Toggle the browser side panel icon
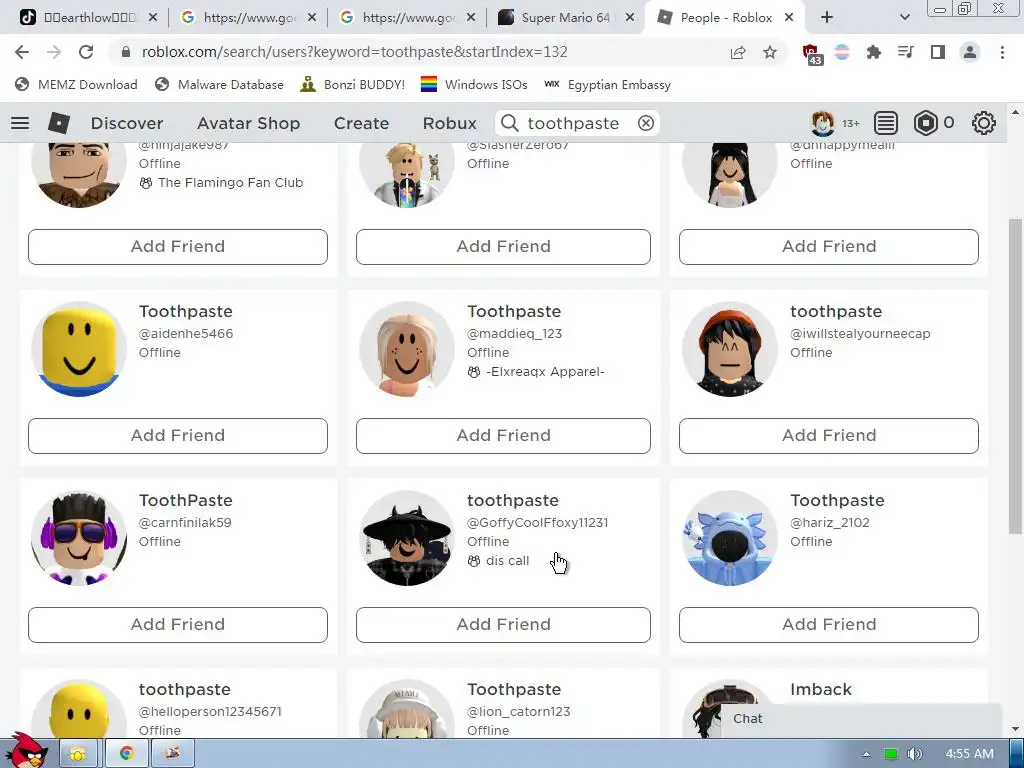 click(x=938, y=52)
